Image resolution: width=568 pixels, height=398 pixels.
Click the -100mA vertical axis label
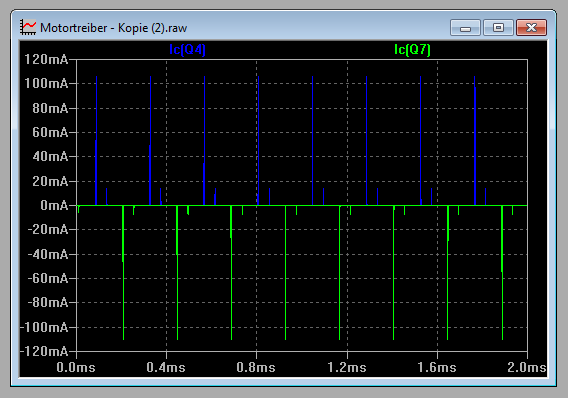44,327
